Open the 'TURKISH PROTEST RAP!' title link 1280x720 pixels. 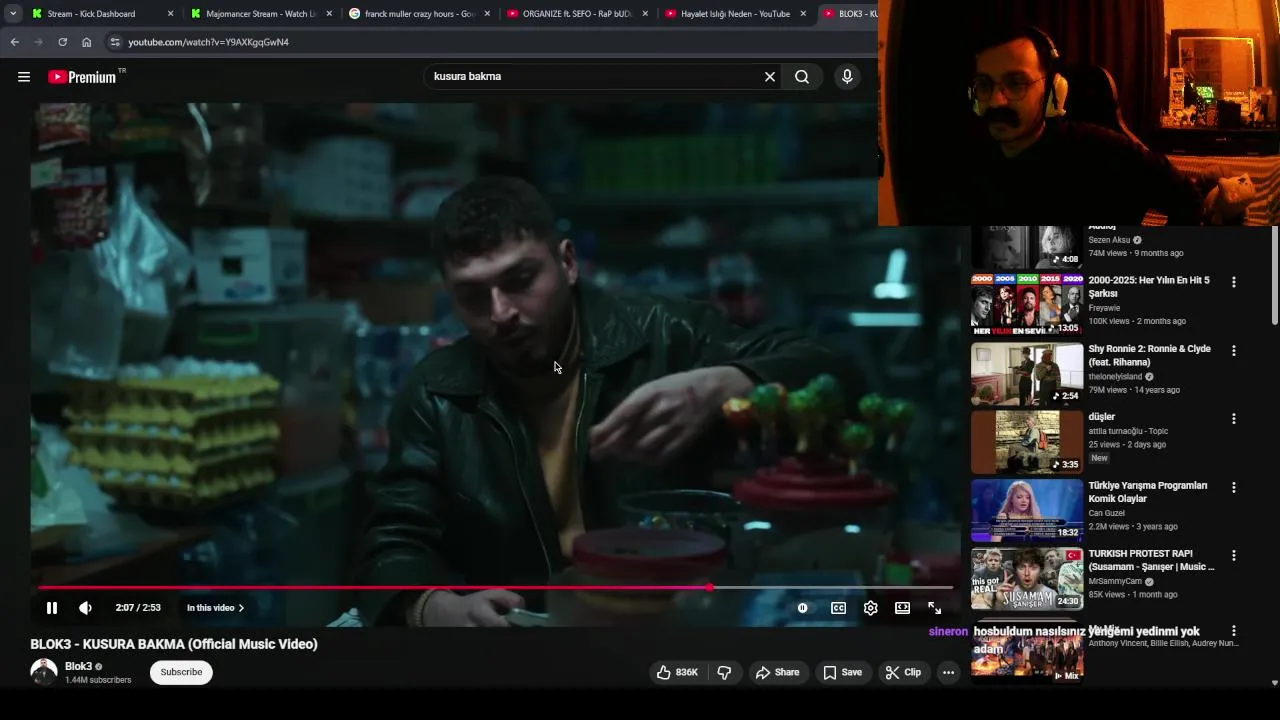pos(1151,560)
